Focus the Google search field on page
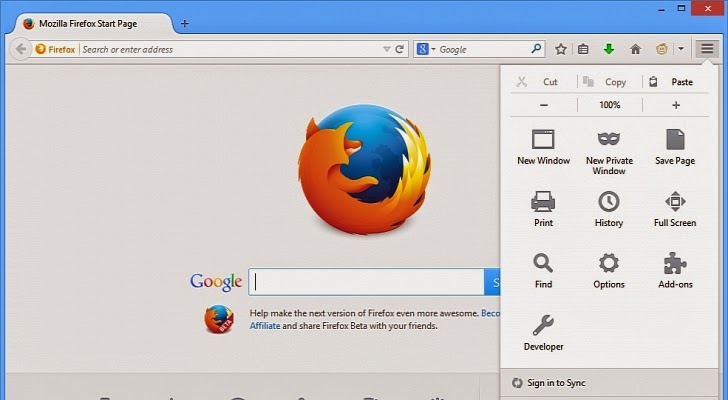This screenshot has height=400, width=728. (x=366, y=282)
